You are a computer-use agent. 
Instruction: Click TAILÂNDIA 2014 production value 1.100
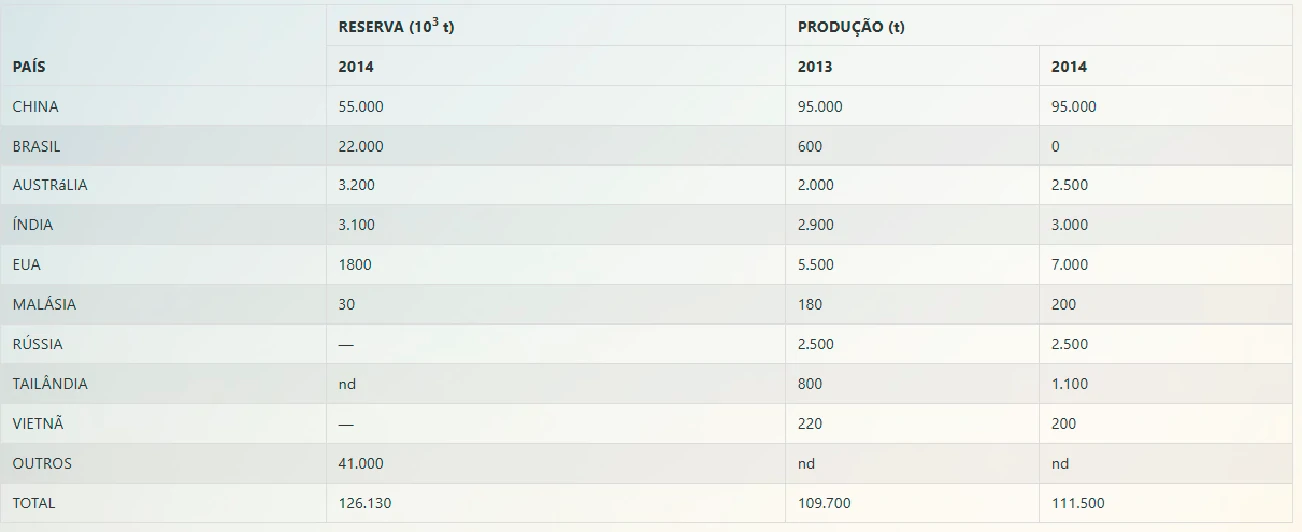pyautogui.click(x=1070, y=384)
